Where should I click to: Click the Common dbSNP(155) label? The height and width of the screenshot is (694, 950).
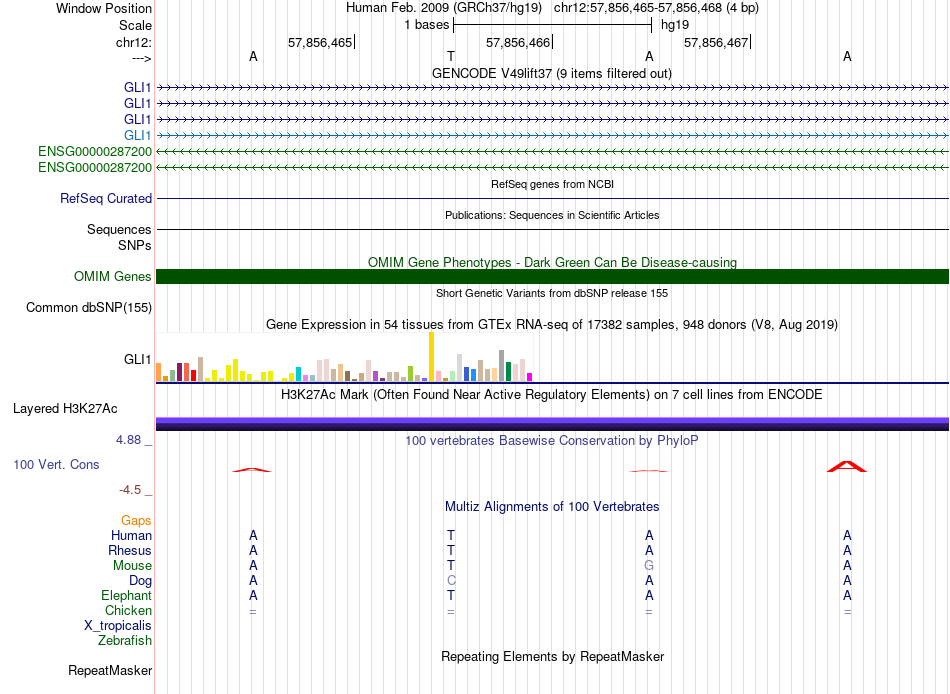(x=89, y=307)
